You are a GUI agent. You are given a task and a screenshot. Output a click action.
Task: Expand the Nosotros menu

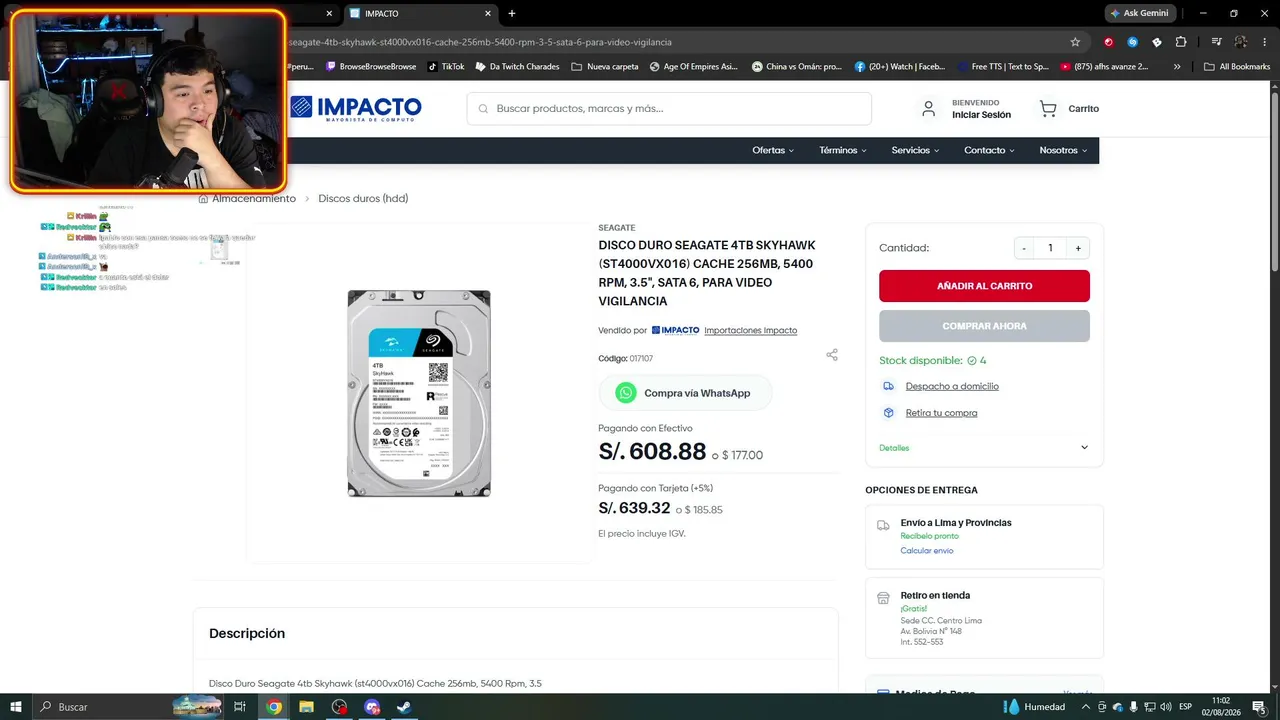pos(1063,150)
